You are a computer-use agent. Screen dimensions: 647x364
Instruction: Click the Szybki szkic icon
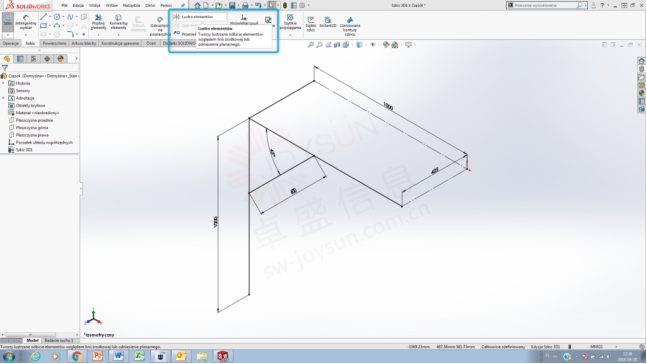[x=311, y=23]
